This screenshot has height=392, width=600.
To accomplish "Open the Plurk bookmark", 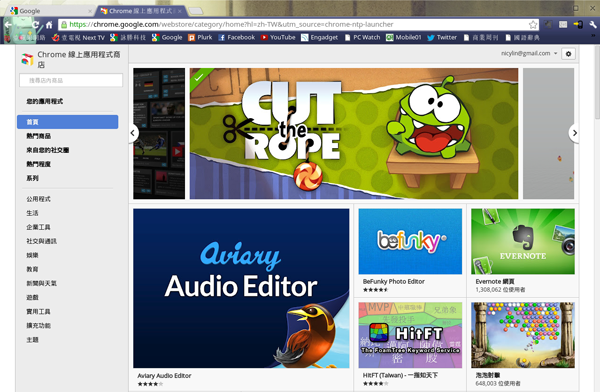I will (200, 38).
